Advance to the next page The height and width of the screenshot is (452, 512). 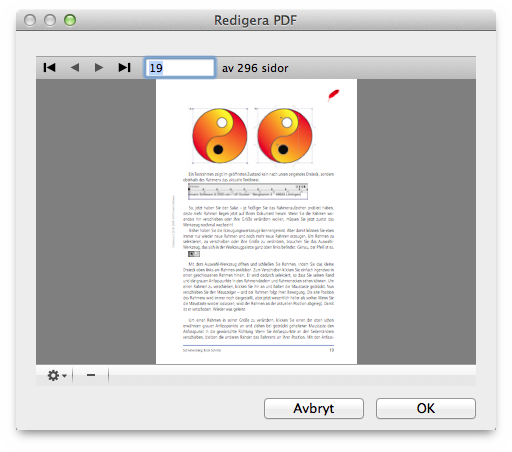[x=99, y=68]
